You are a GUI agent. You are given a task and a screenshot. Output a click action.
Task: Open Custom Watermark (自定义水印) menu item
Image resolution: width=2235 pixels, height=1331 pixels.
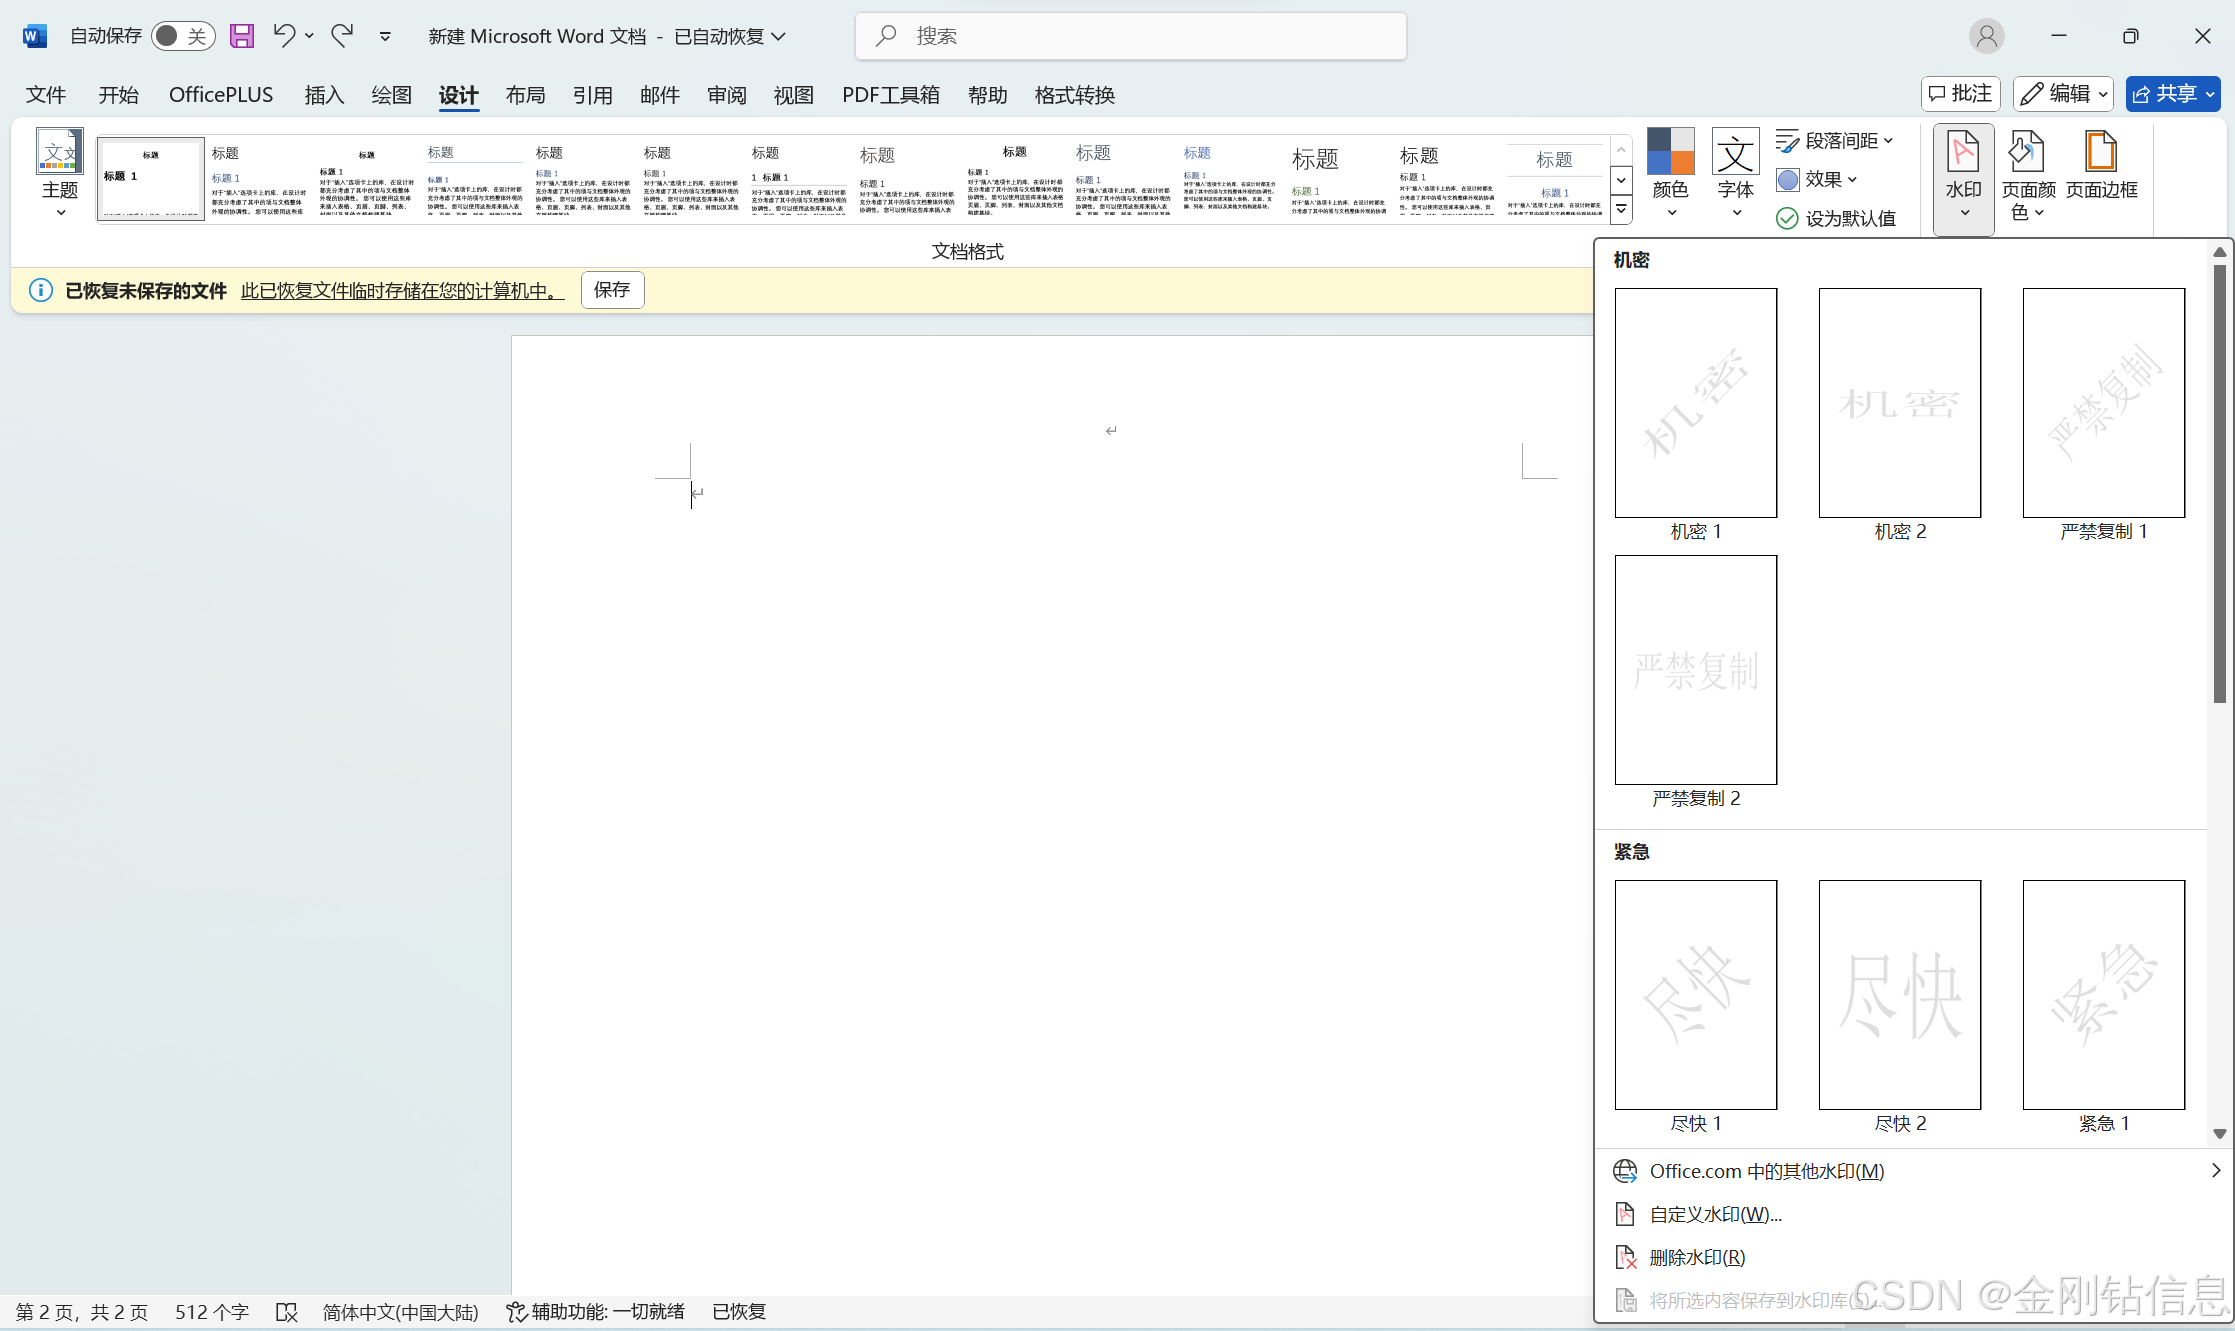coord(1715,1214)
